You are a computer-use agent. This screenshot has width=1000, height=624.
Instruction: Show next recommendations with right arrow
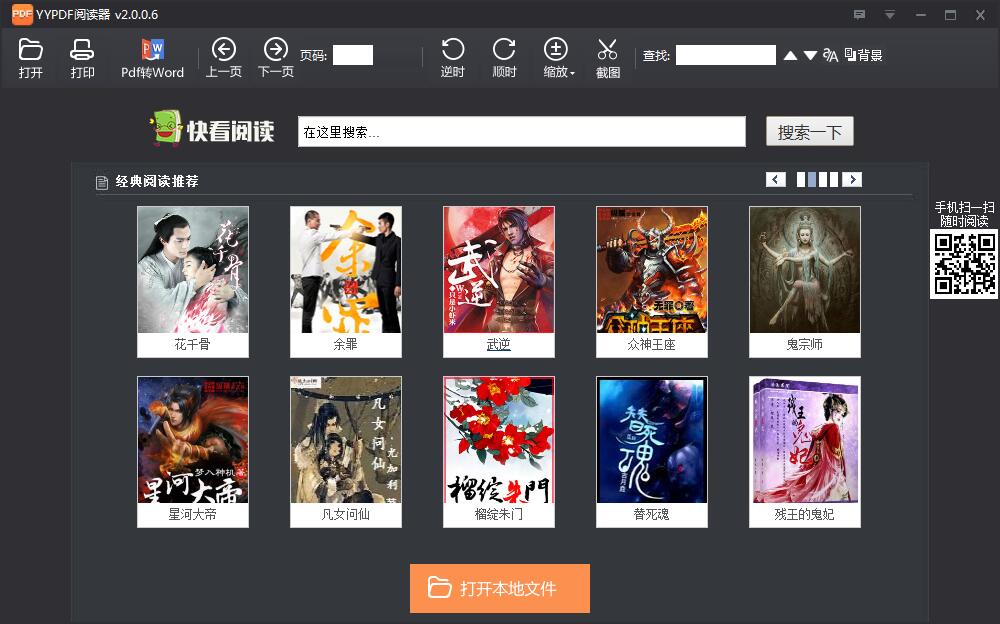click(852, 180)
